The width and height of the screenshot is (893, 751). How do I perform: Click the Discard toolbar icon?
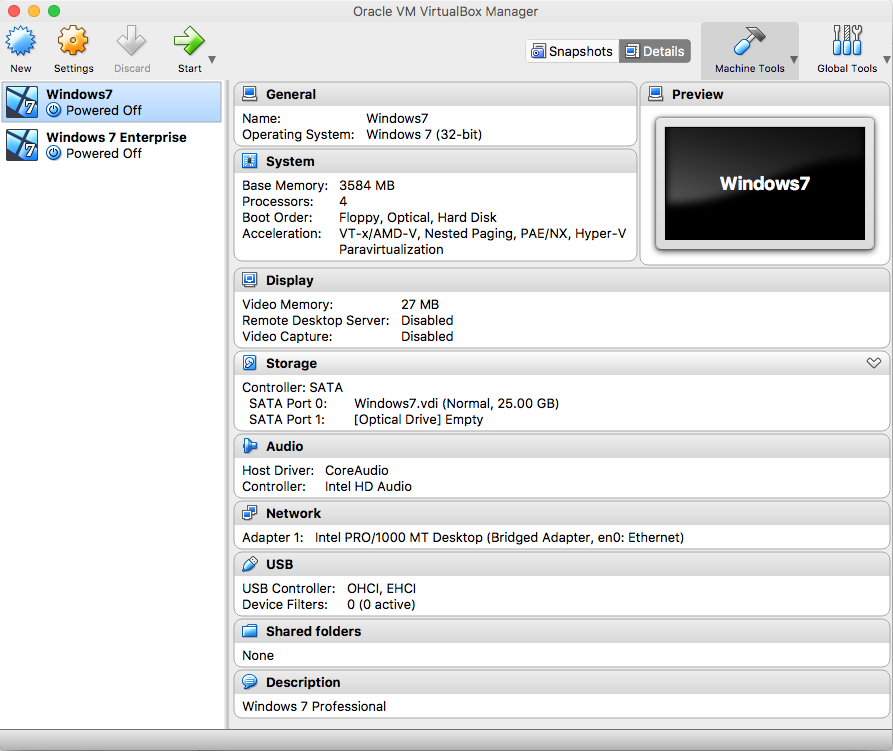131,42
